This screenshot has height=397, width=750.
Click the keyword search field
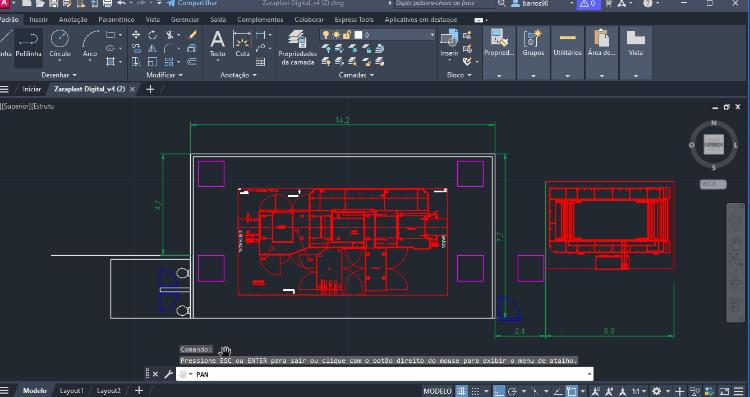click(444, 3)
